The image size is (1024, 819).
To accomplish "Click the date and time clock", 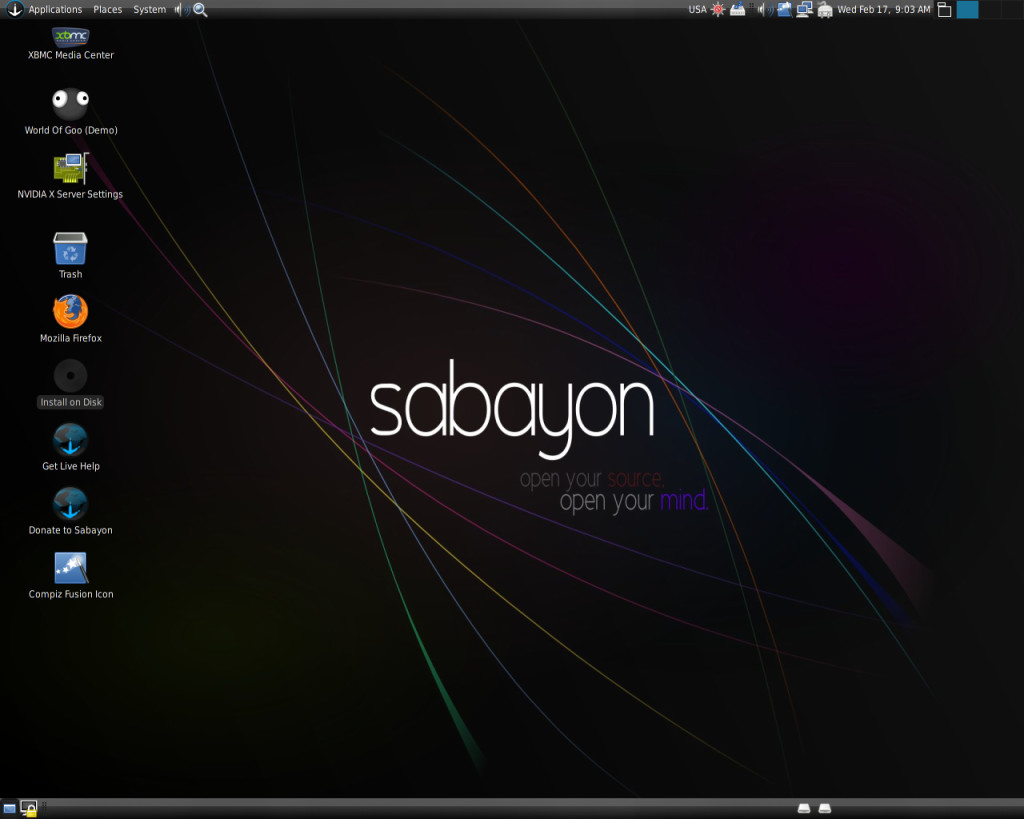I will (x=883, y=10).
